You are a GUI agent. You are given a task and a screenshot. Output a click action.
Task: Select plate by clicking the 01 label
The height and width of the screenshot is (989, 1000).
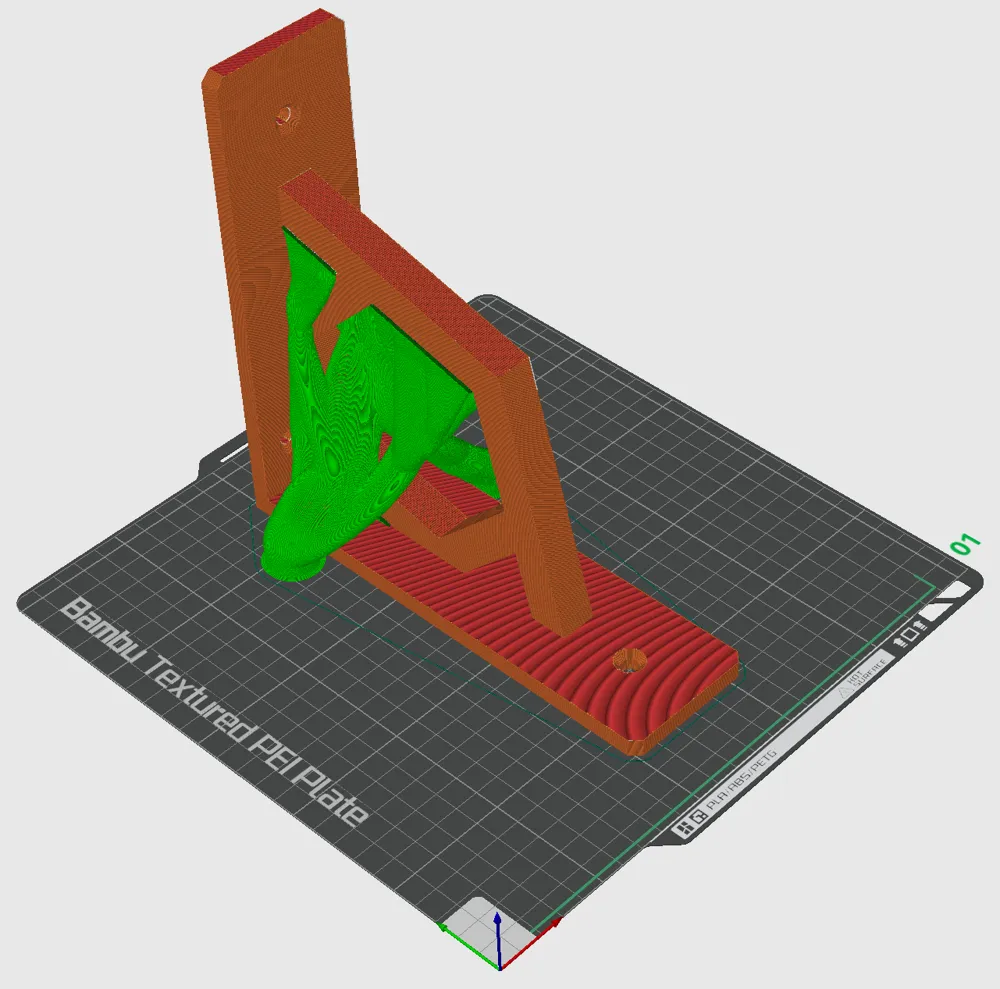click(x=965, y=546)
